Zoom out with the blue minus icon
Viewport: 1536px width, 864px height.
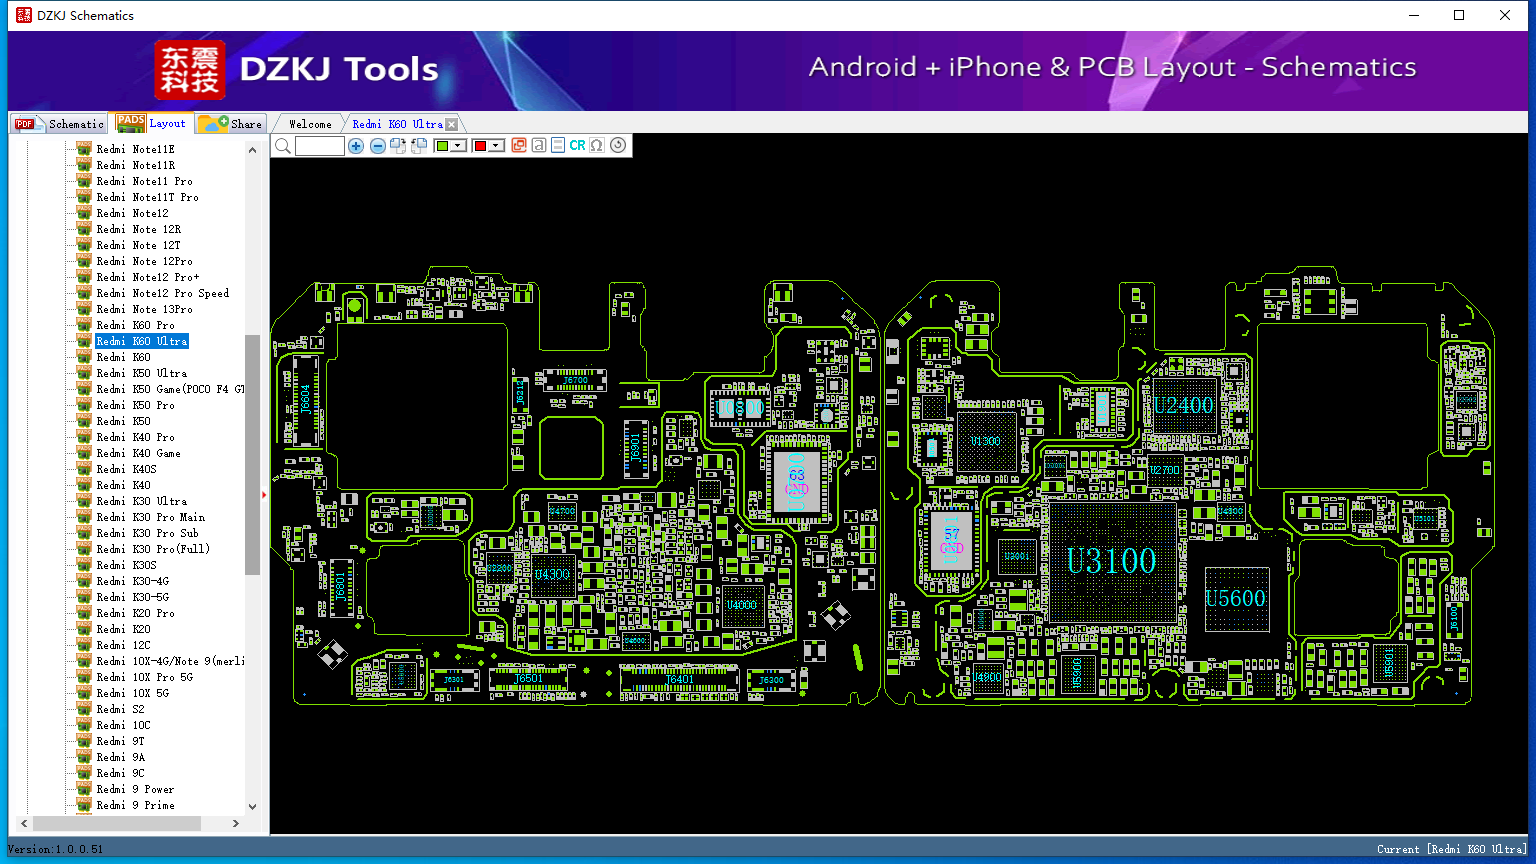click(377, 146)
